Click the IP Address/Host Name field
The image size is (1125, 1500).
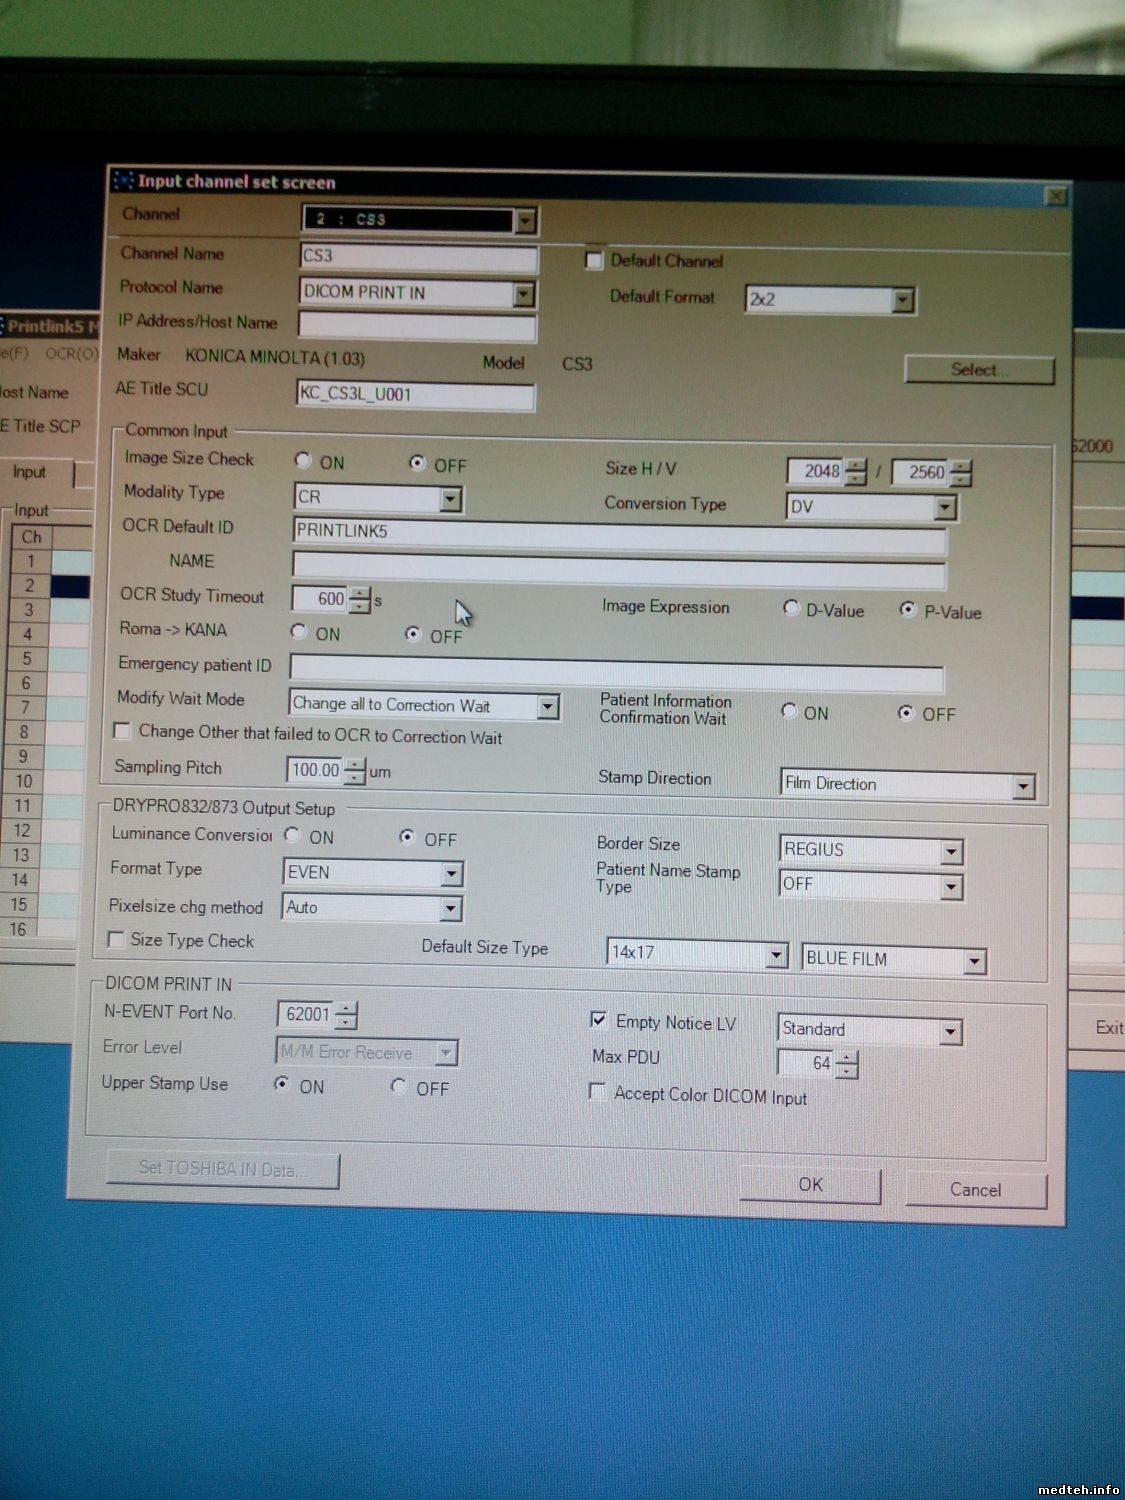point(417,326)
